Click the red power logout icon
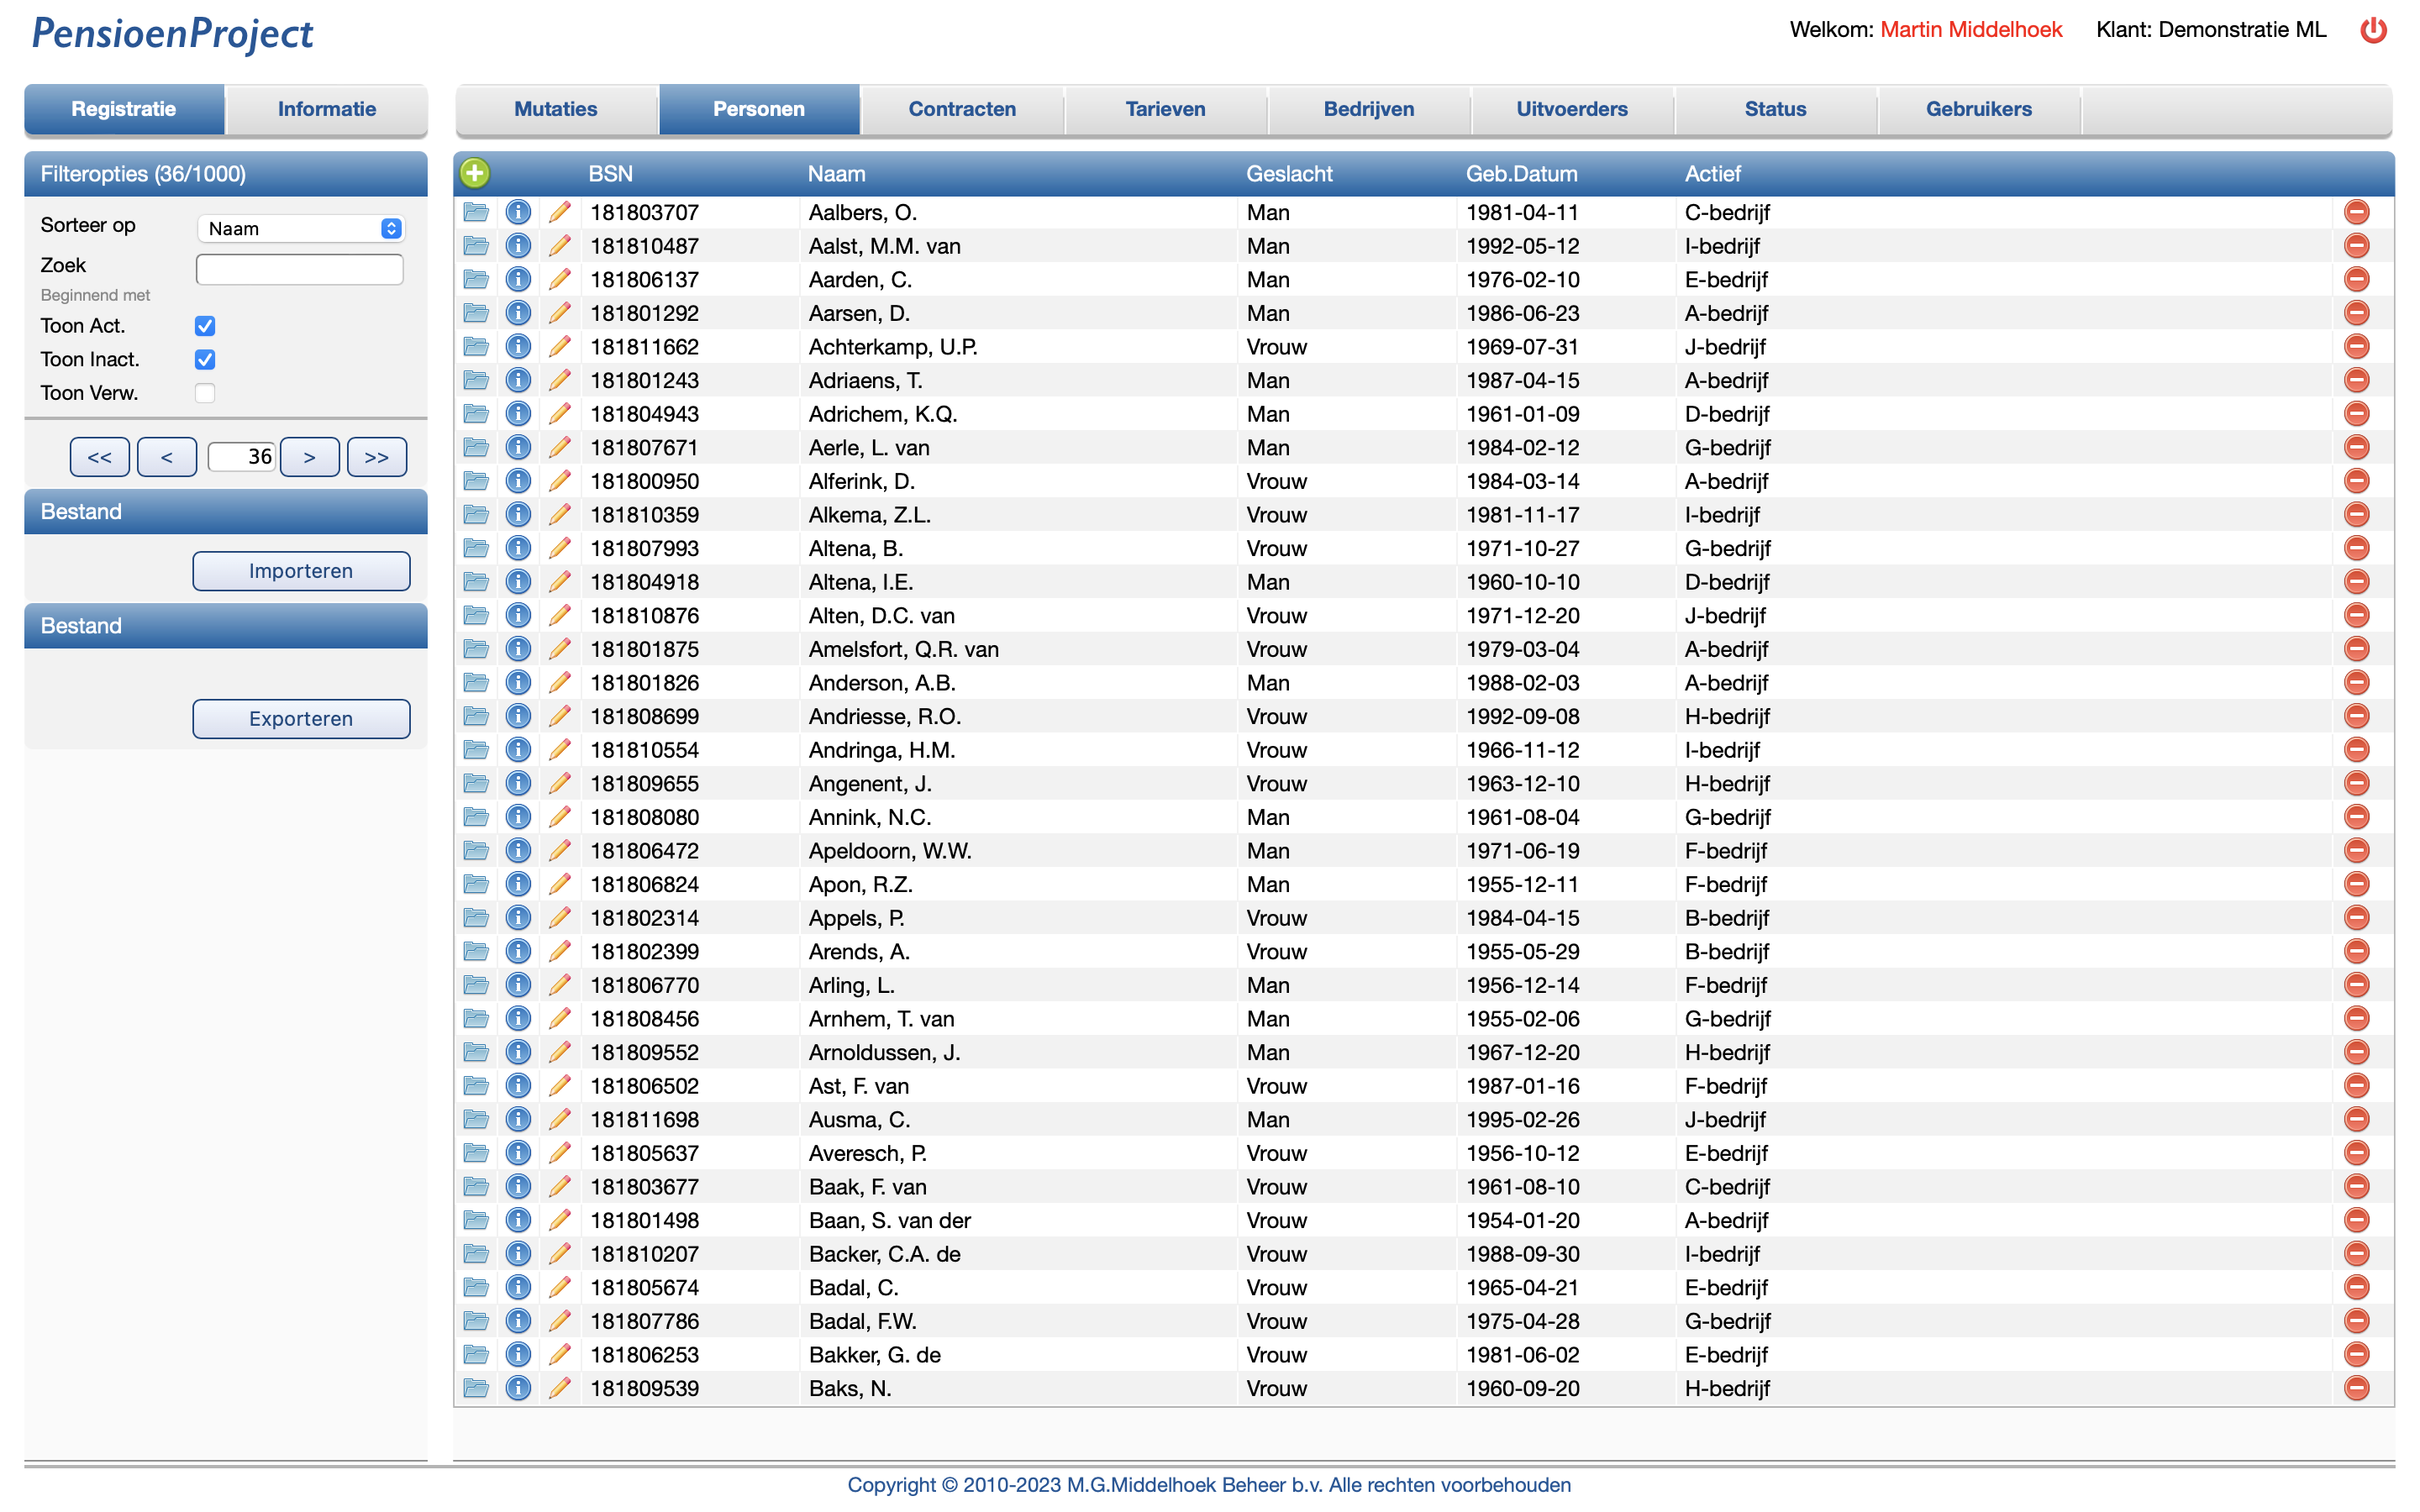2420x1512 pixels. tap(2373, 30)
